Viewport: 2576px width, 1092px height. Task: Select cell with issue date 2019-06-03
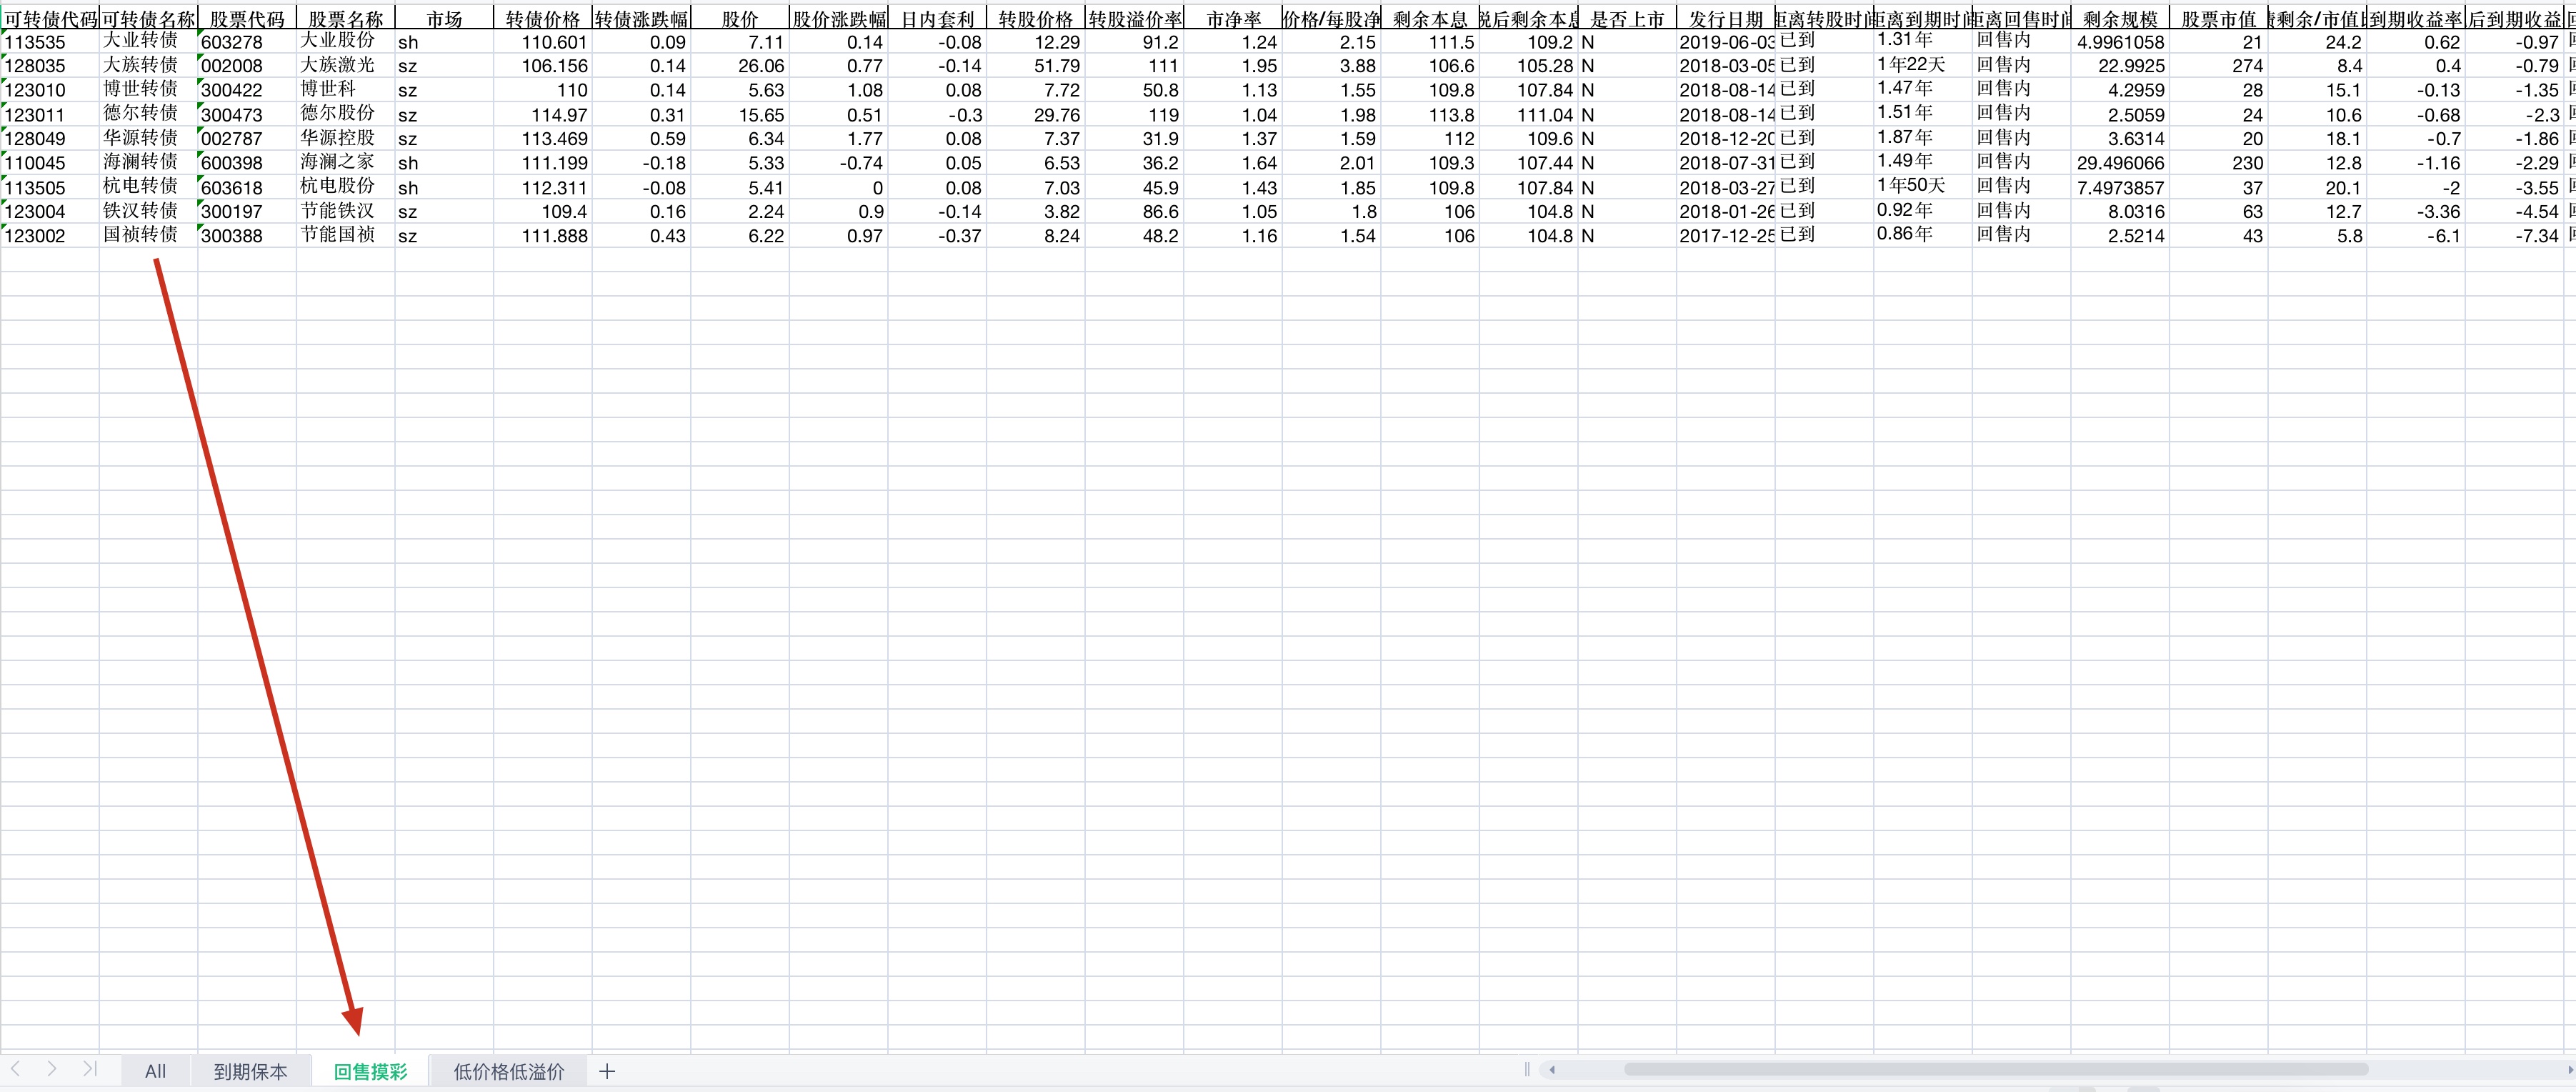coord(1725,42)
